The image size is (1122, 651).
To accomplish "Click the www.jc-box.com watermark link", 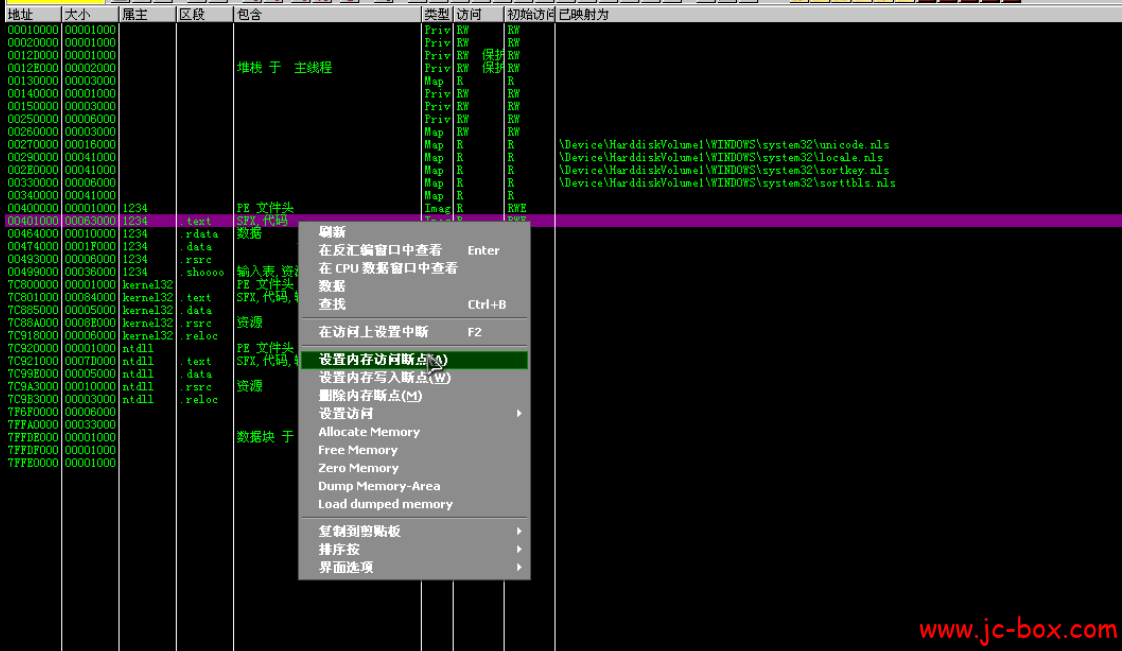I will click(x=1017, y=630).
